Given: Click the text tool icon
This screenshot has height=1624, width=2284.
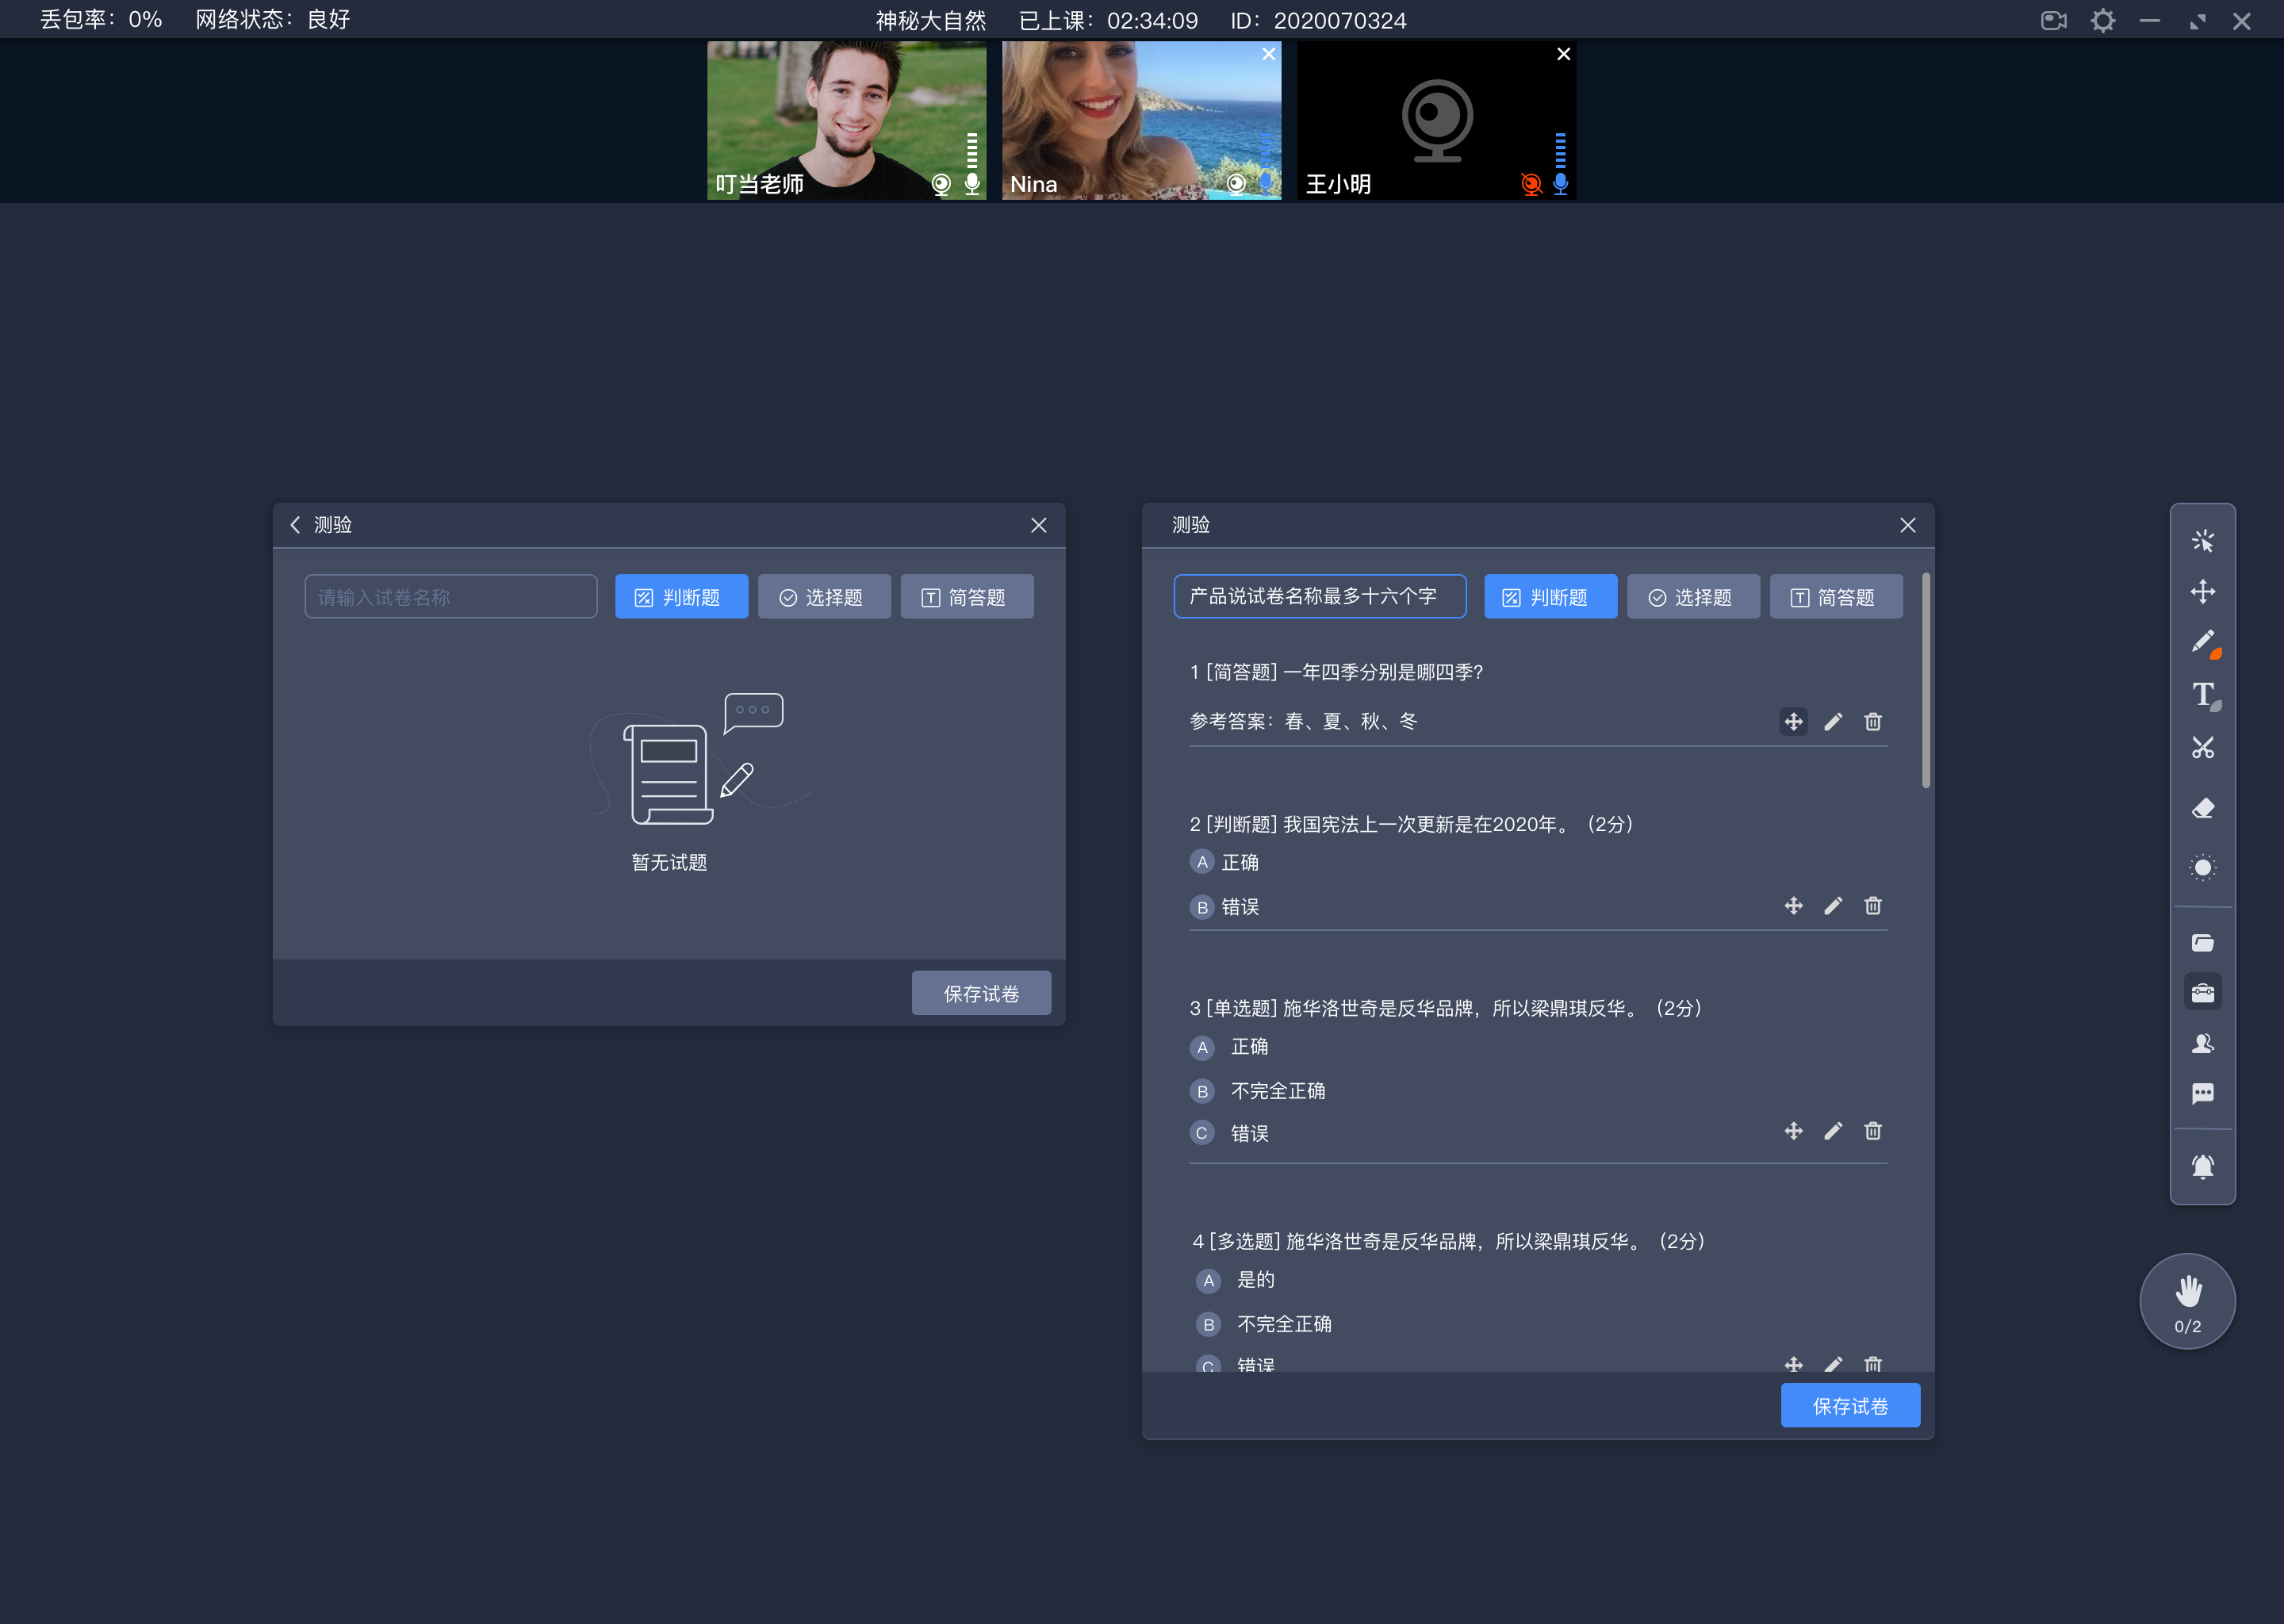Looking at the screenshot, I should pos(2202,696).
